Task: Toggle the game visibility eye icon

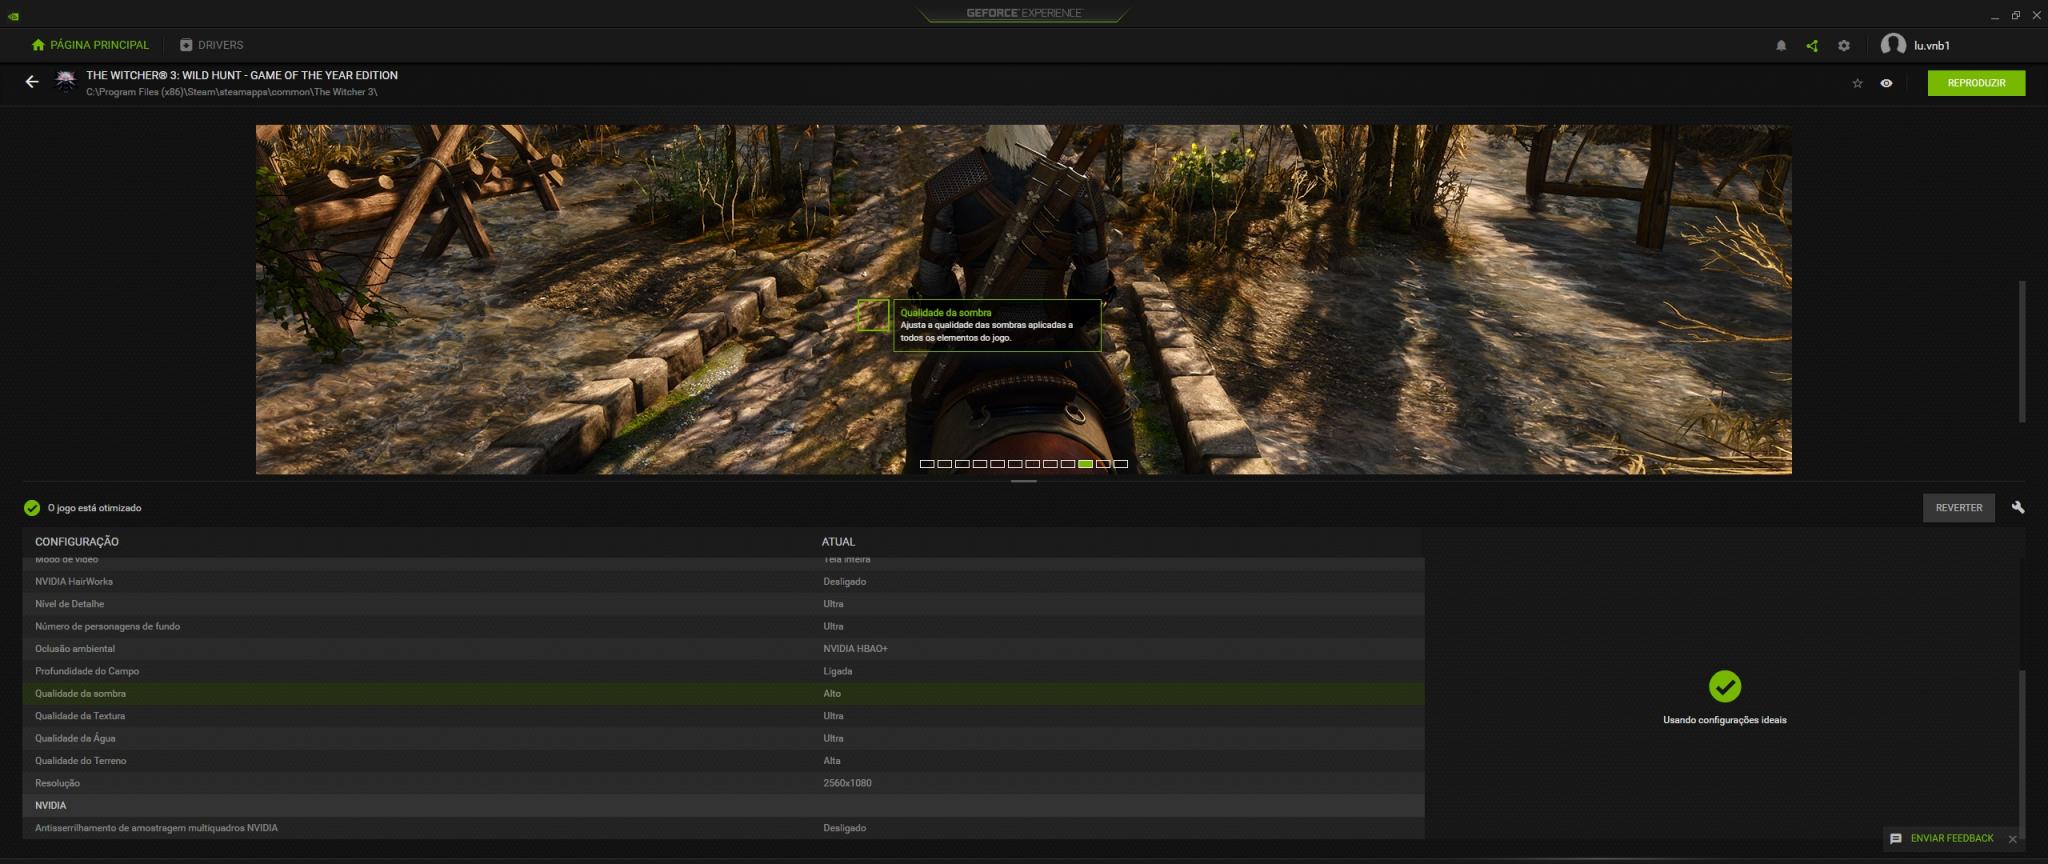Action: click(x=1886, y=83)
